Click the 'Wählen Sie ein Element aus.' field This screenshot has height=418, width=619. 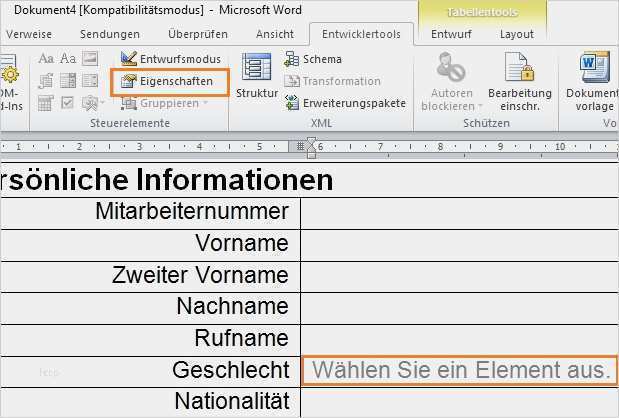[460, 370]
